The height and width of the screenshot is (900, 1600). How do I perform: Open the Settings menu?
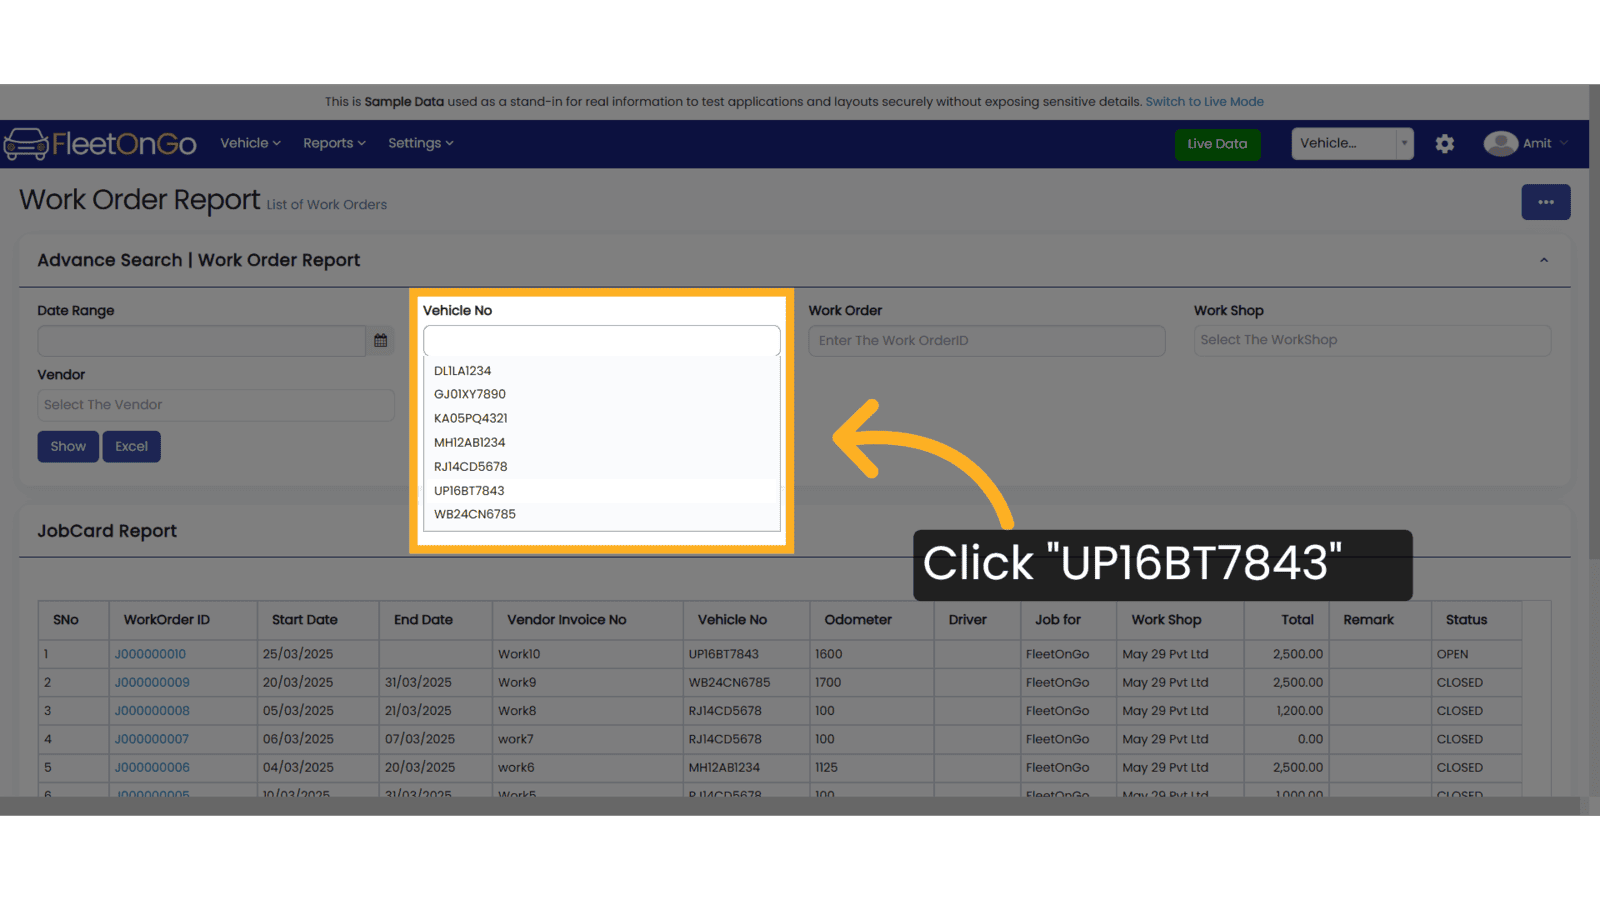(421, 143)
